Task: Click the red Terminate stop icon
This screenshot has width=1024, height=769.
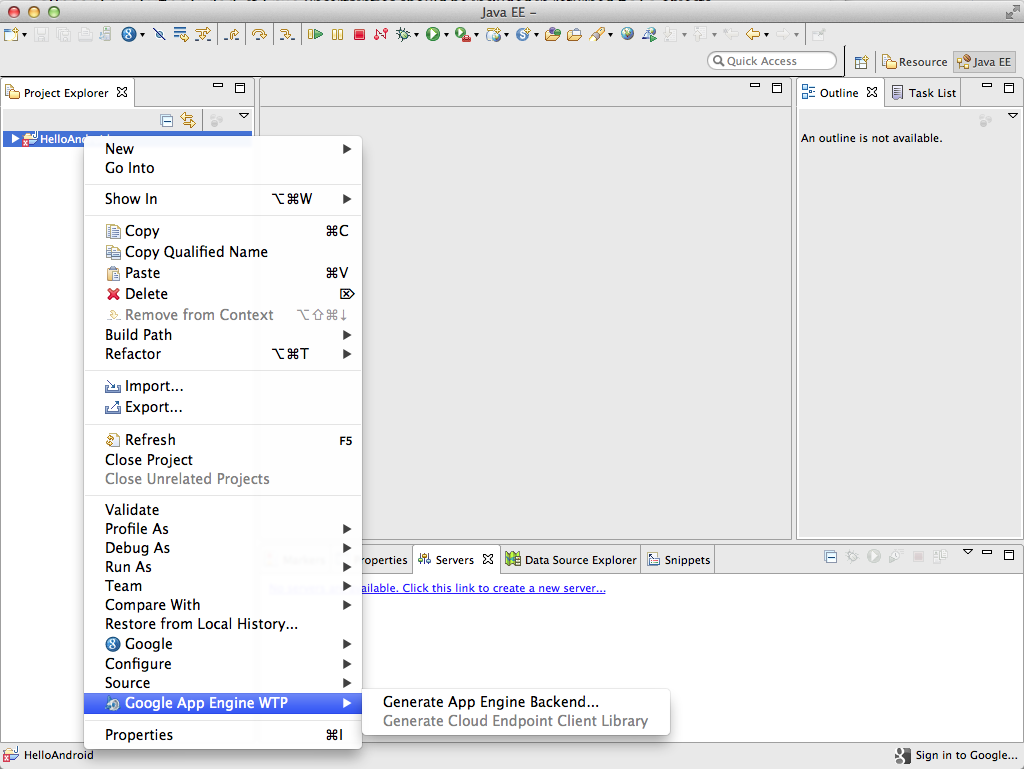Action: point(359,35)
